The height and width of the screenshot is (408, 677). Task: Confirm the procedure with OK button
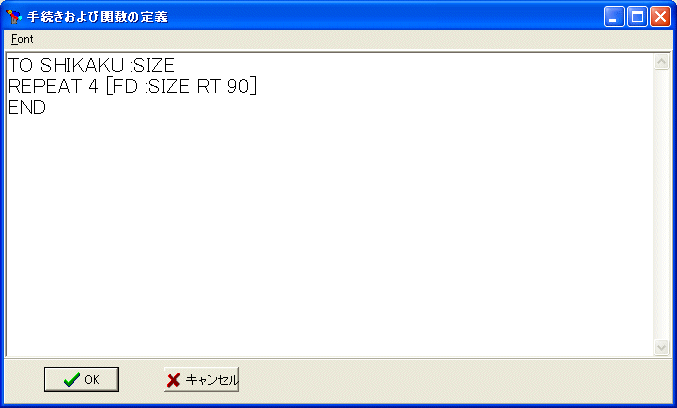tap(81, 380)
